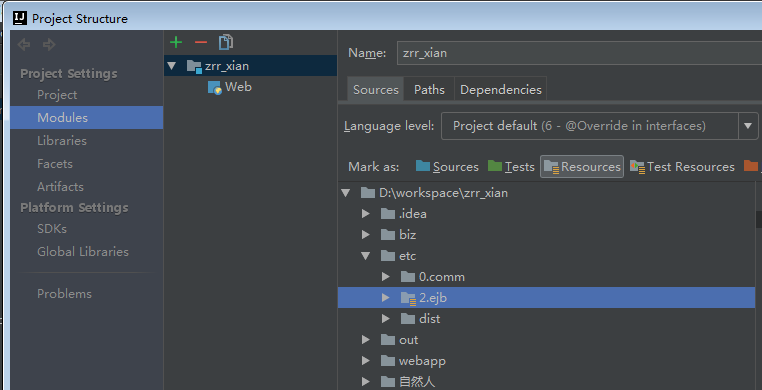
Task: Toggle the Resources mark button
Action: 582,167
